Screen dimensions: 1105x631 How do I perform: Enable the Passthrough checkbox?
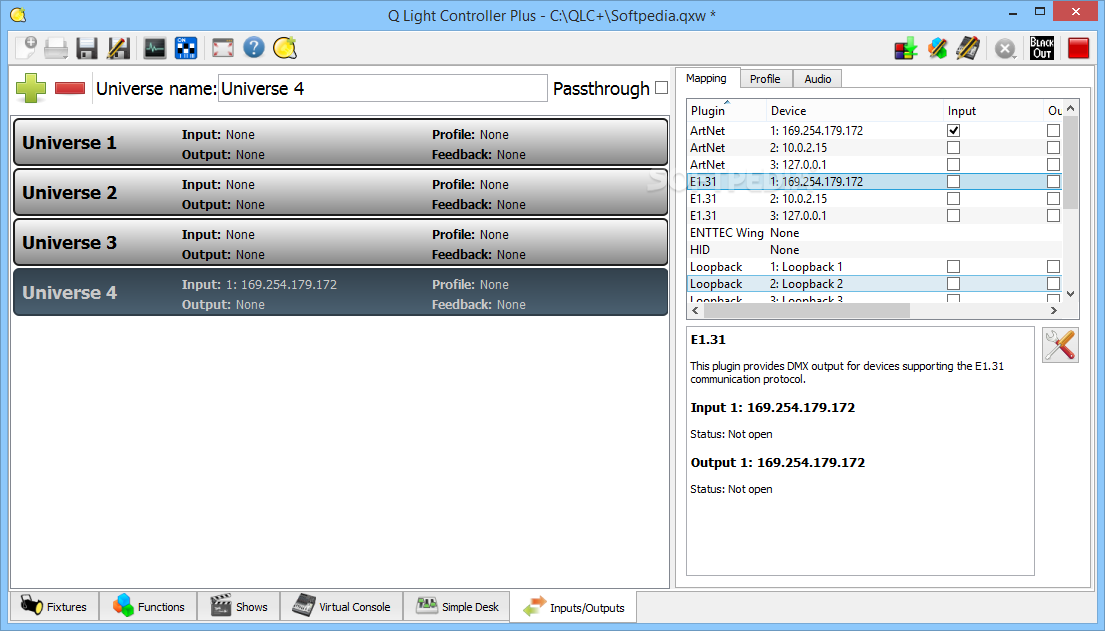pyautogui.click(x=661, y=88)
